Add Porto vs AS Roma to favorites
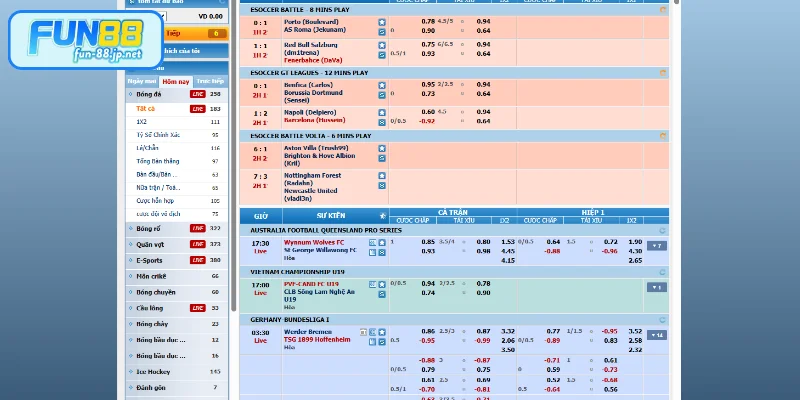 click(x=381, y=21)
